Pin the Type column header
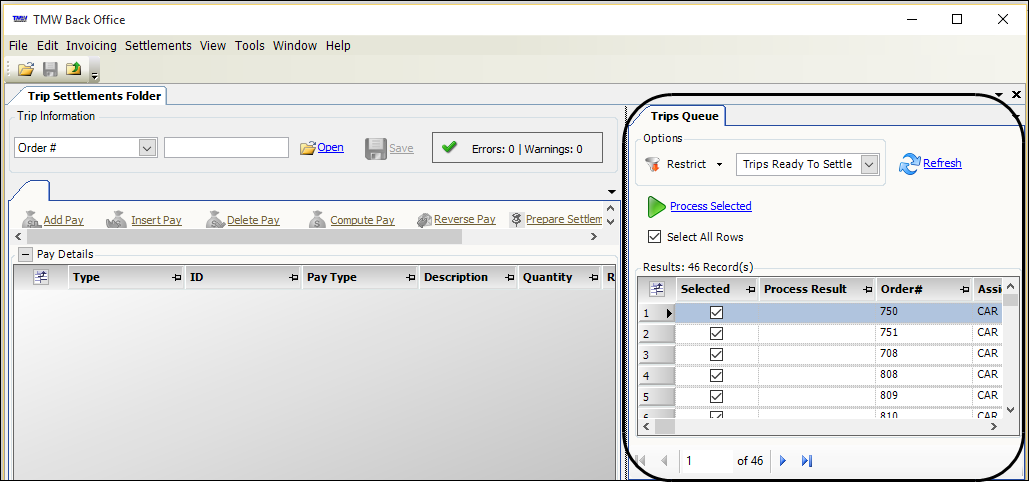The image size is (1029, 483). (176, 278)
